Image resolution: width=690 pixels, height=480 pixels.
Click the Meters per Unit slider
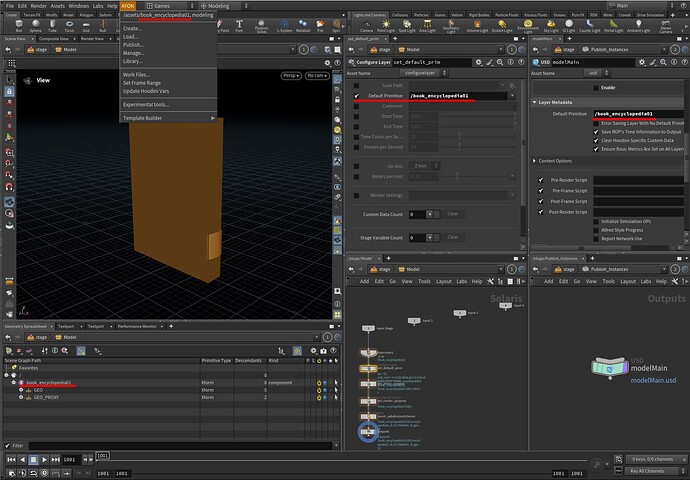click(x=475, y=176)
